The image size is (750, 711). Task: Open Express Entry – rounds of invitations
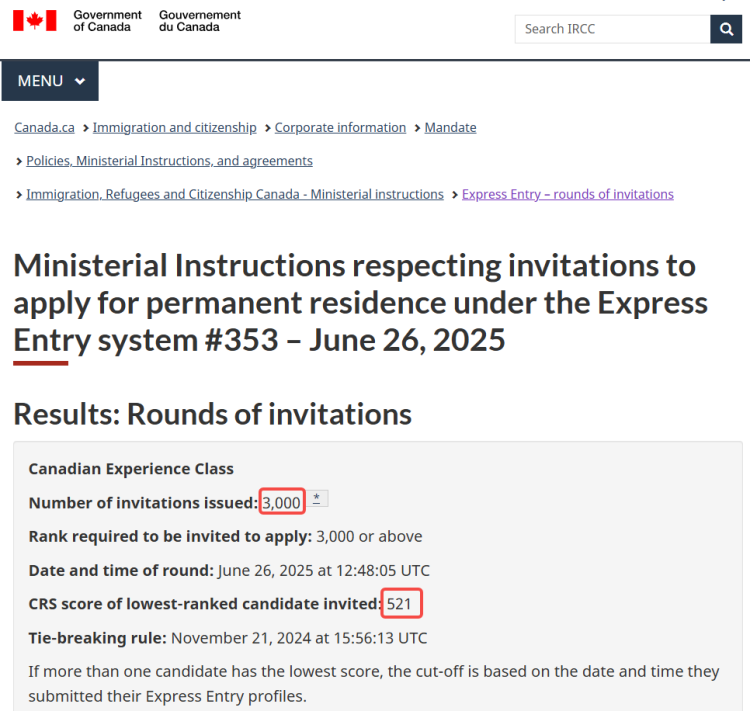pos(568,194)
